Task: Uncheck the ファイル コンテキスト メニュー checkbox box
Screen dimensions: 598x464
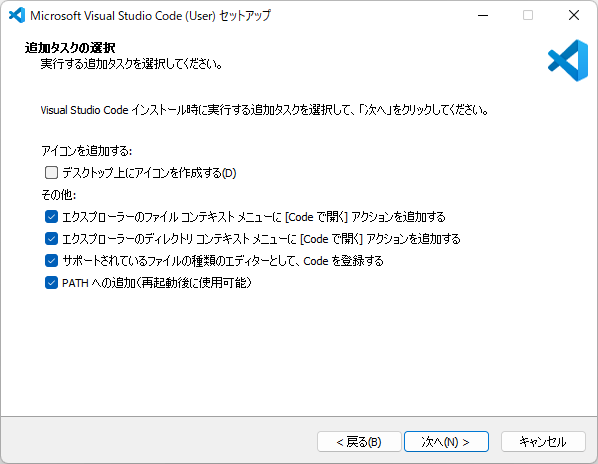Action: pyautogui.click(x=51, y=217)
